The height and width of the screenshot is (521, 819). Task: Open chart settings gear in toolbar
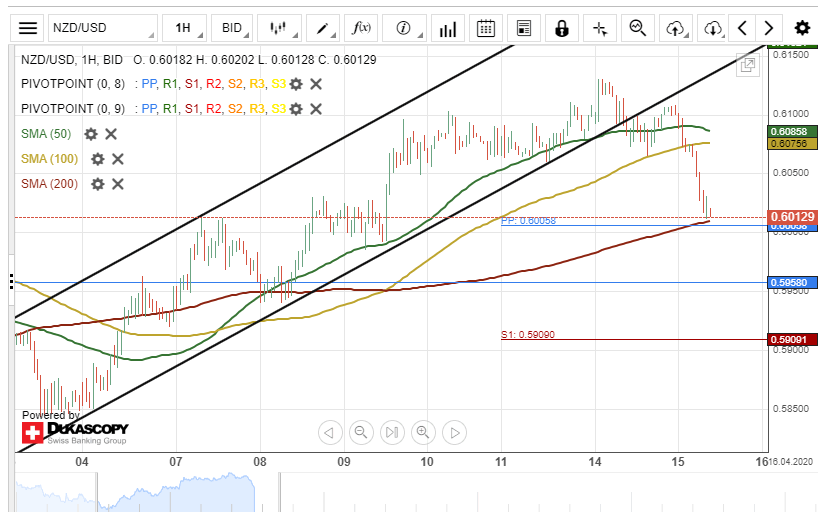pos(801,28)
